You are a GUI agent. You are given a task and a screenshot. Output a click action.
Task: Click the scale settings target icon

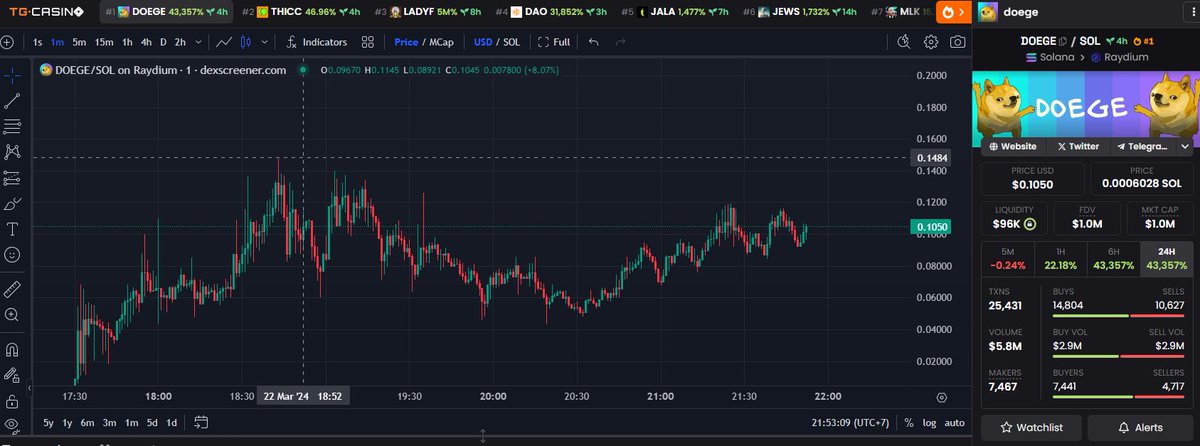click(941, 397)
